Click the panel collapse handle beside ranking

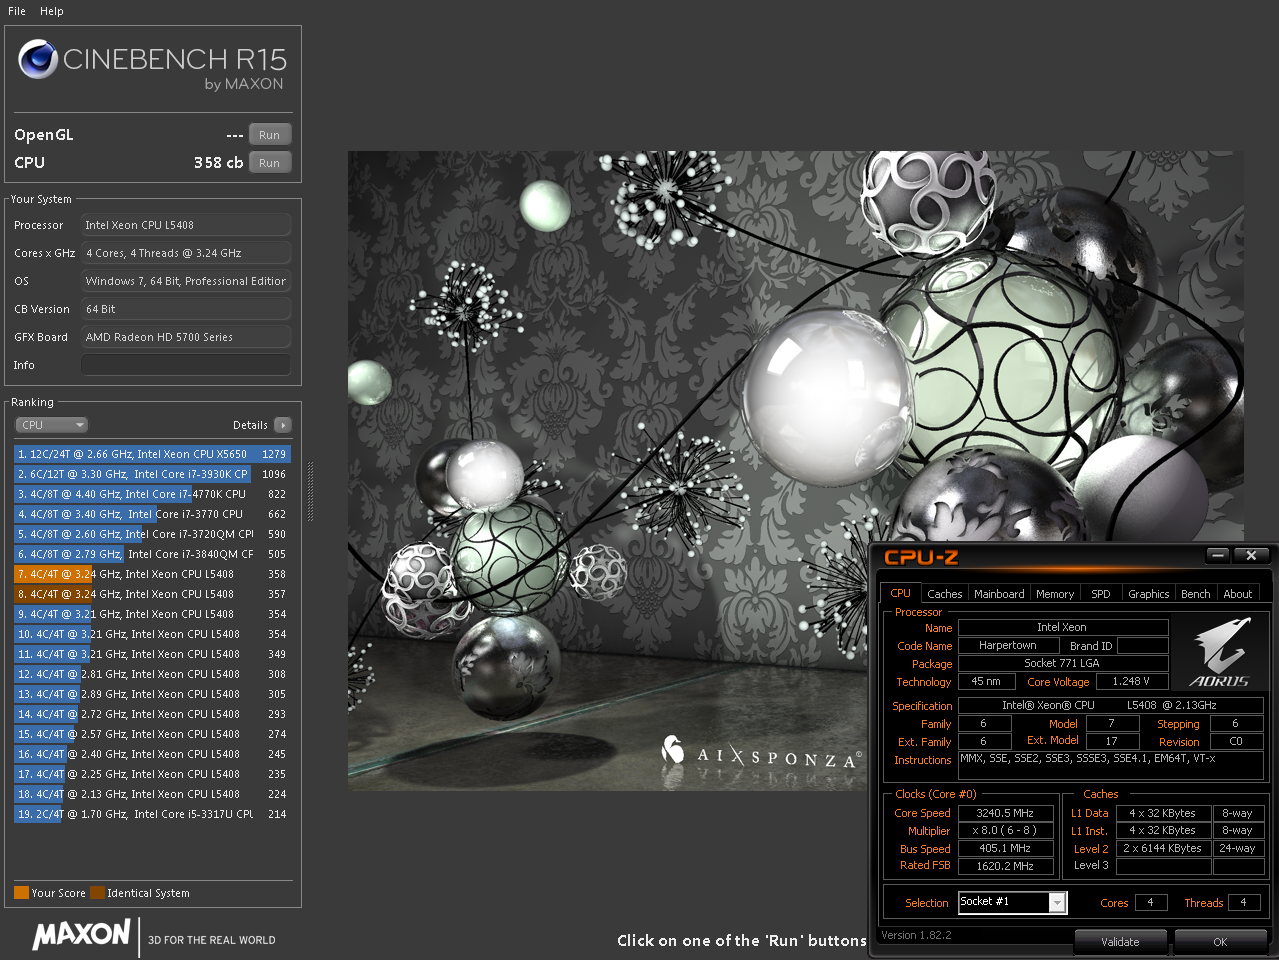(310, 492)
